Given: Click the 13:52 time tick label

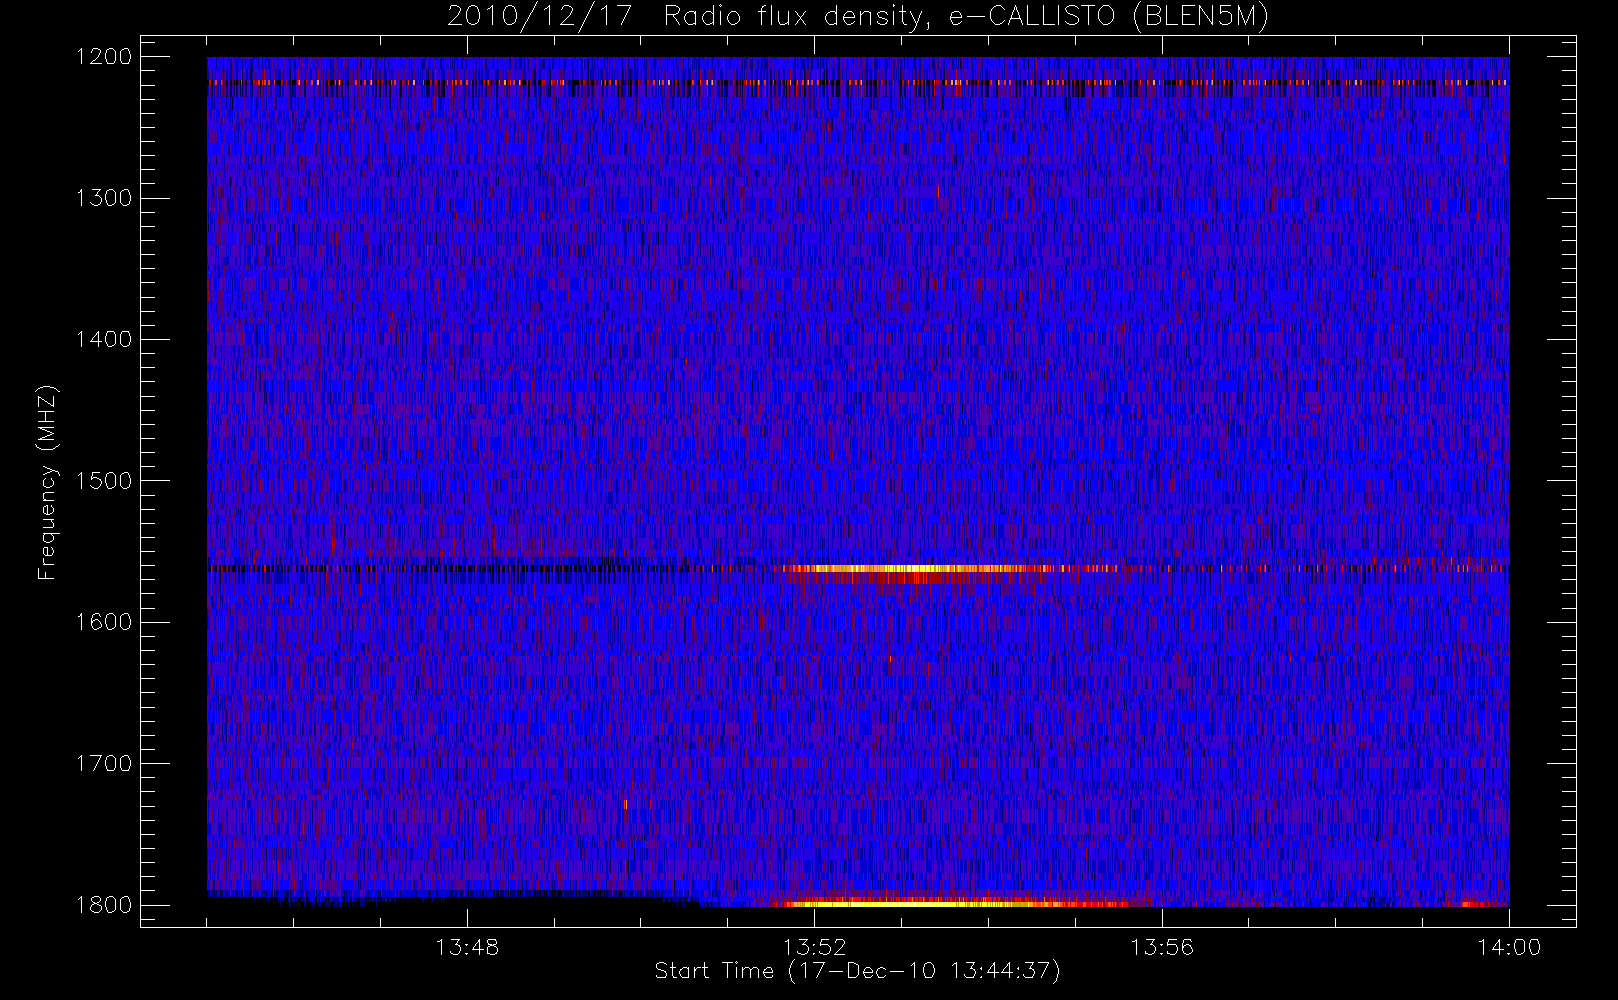Looking at the screenshot, I should click(814, 947).
